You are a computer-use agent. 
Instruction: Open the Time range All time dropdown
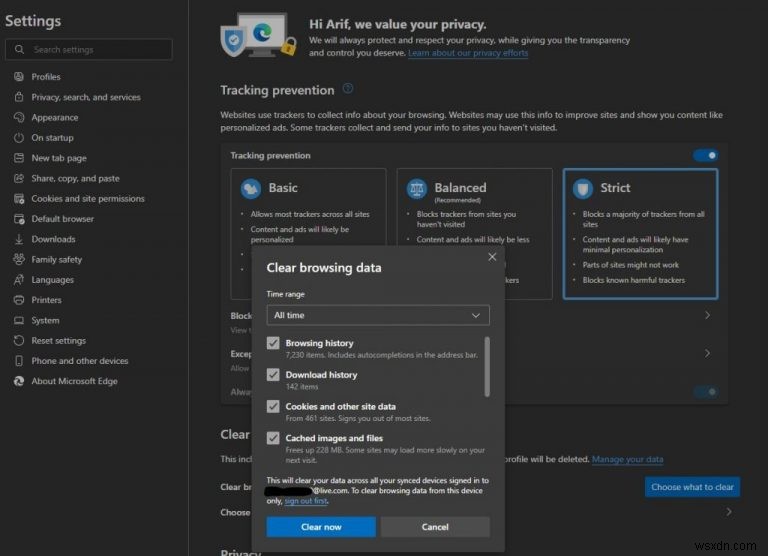(x=378, y=315)
